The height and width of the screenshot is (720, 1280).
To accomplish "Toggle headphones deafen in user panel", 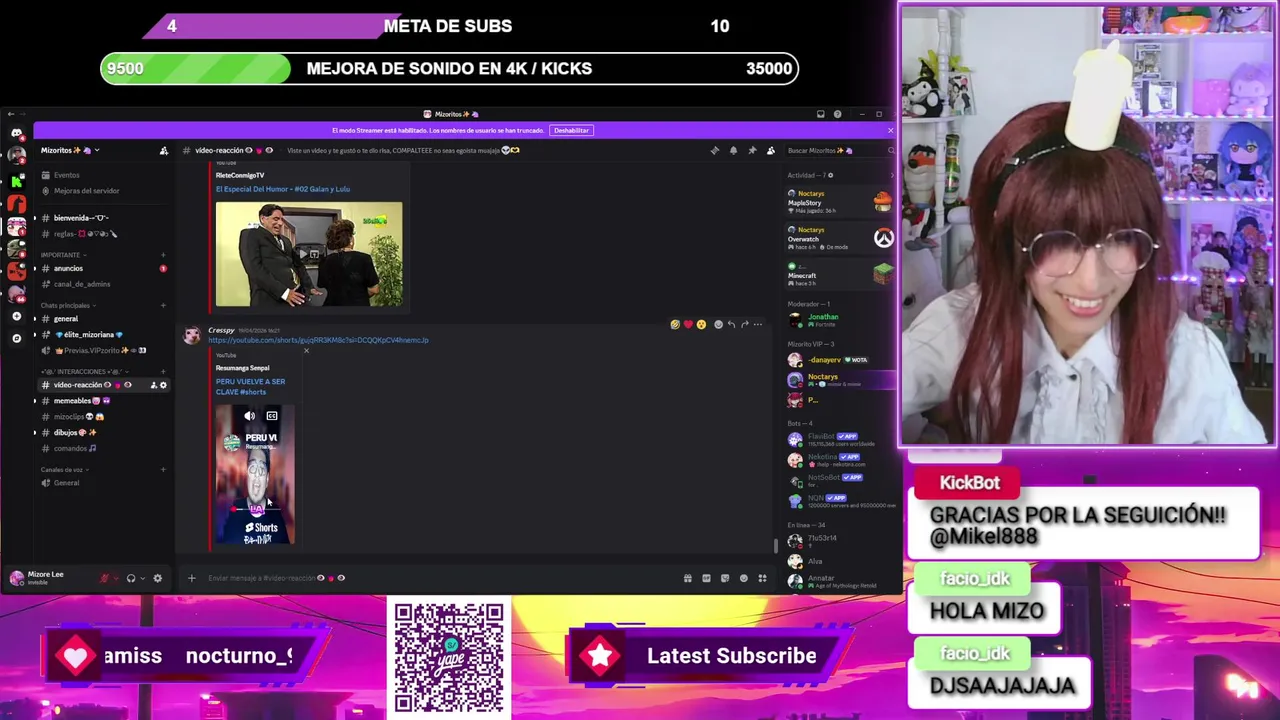I will 131,578.
